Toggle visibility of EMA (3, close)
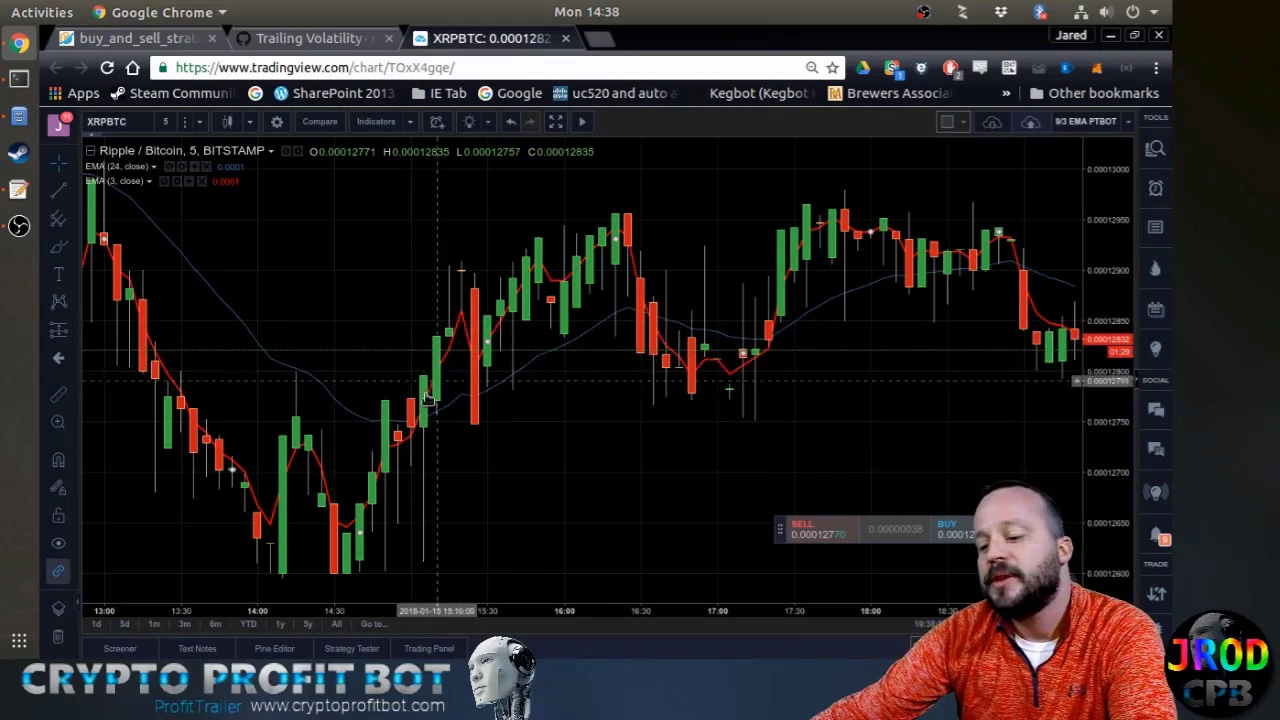Viewport: 1280px width, 720px height. point(166,182)
